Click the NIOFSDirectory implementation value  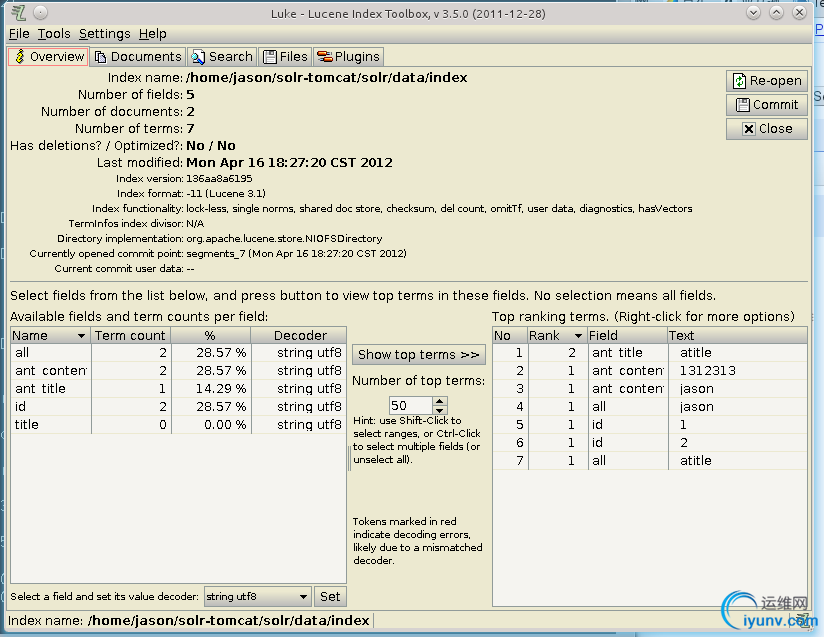pos(284,239)
